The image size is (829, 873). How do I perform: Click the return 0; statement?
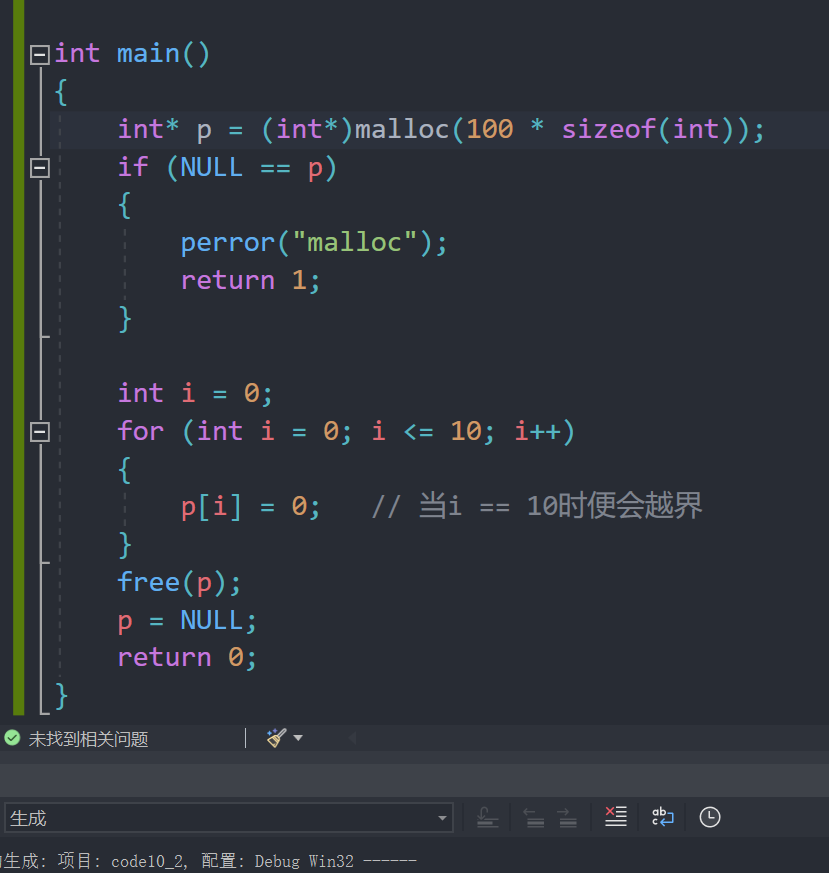187,658
